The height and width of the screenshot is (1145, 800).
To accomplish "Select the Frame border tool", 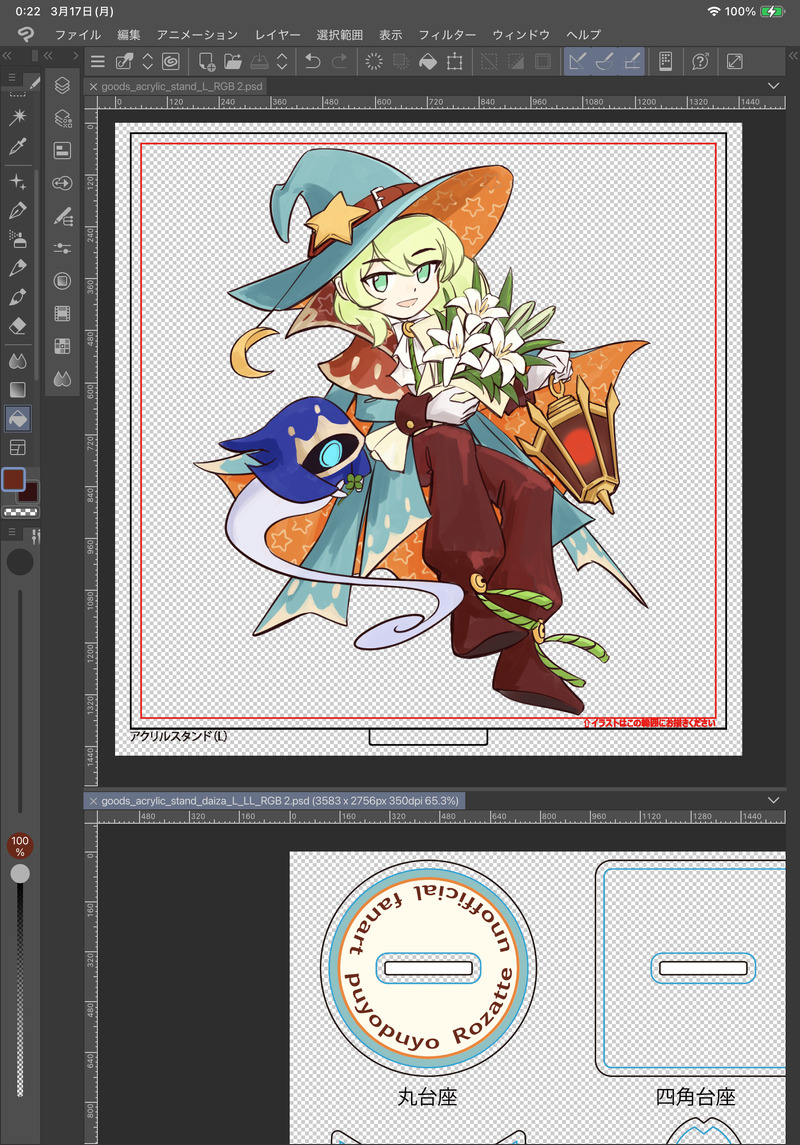I will 18,448.
